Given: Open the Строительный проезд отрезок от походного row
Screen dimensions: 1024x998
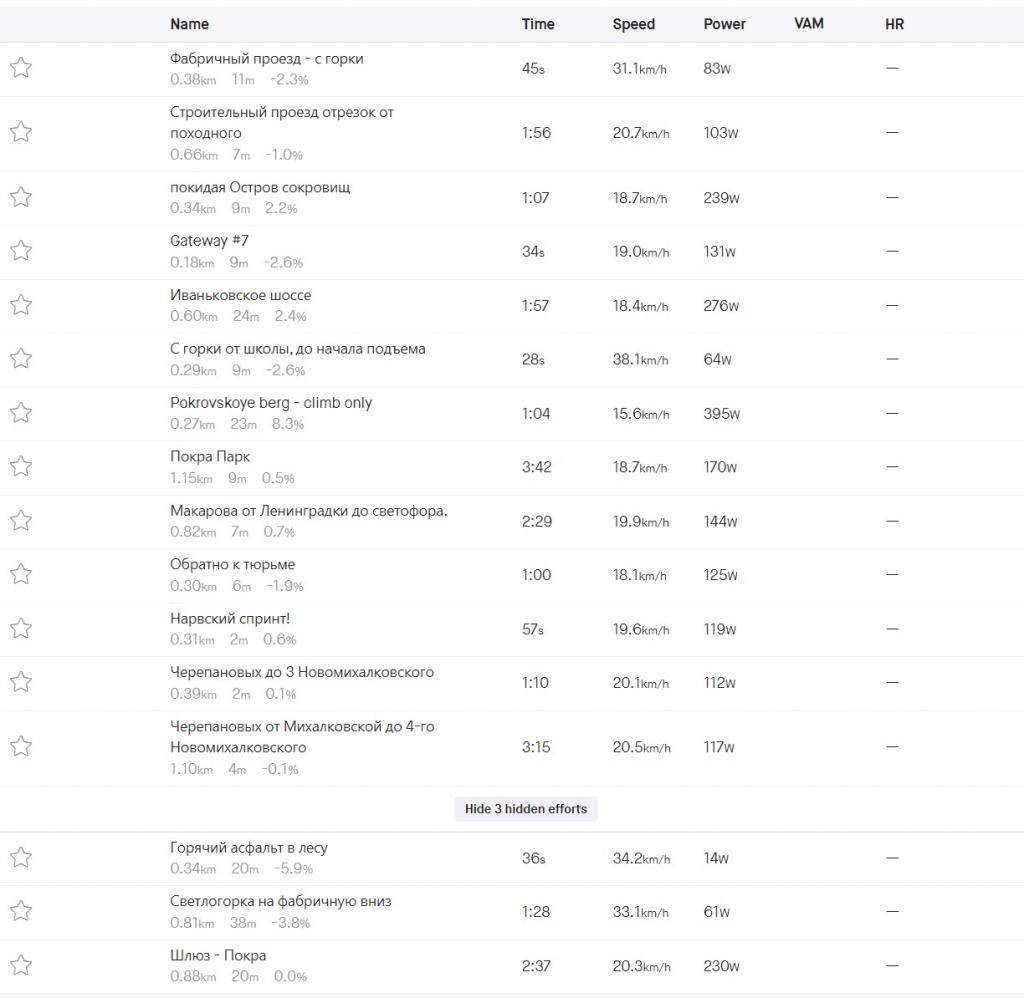Looking at the screenshot, I should pyautogui.click(x=512, y=134).
